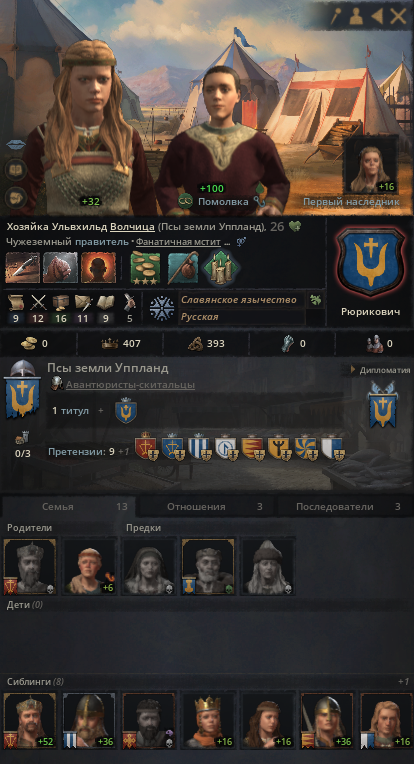414x764 pixels.
Task: Click the Фанатичная мстит trait link
Action: pyautogui.click(x=178, y=242)
